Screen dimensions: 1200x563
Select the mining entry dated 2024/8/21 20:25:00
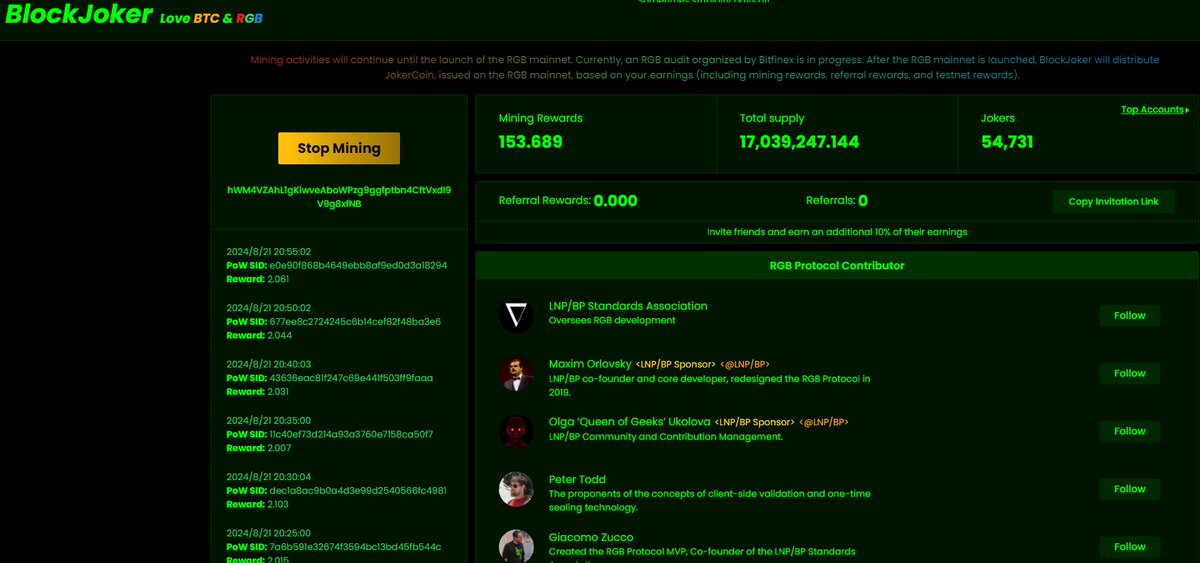269,533
